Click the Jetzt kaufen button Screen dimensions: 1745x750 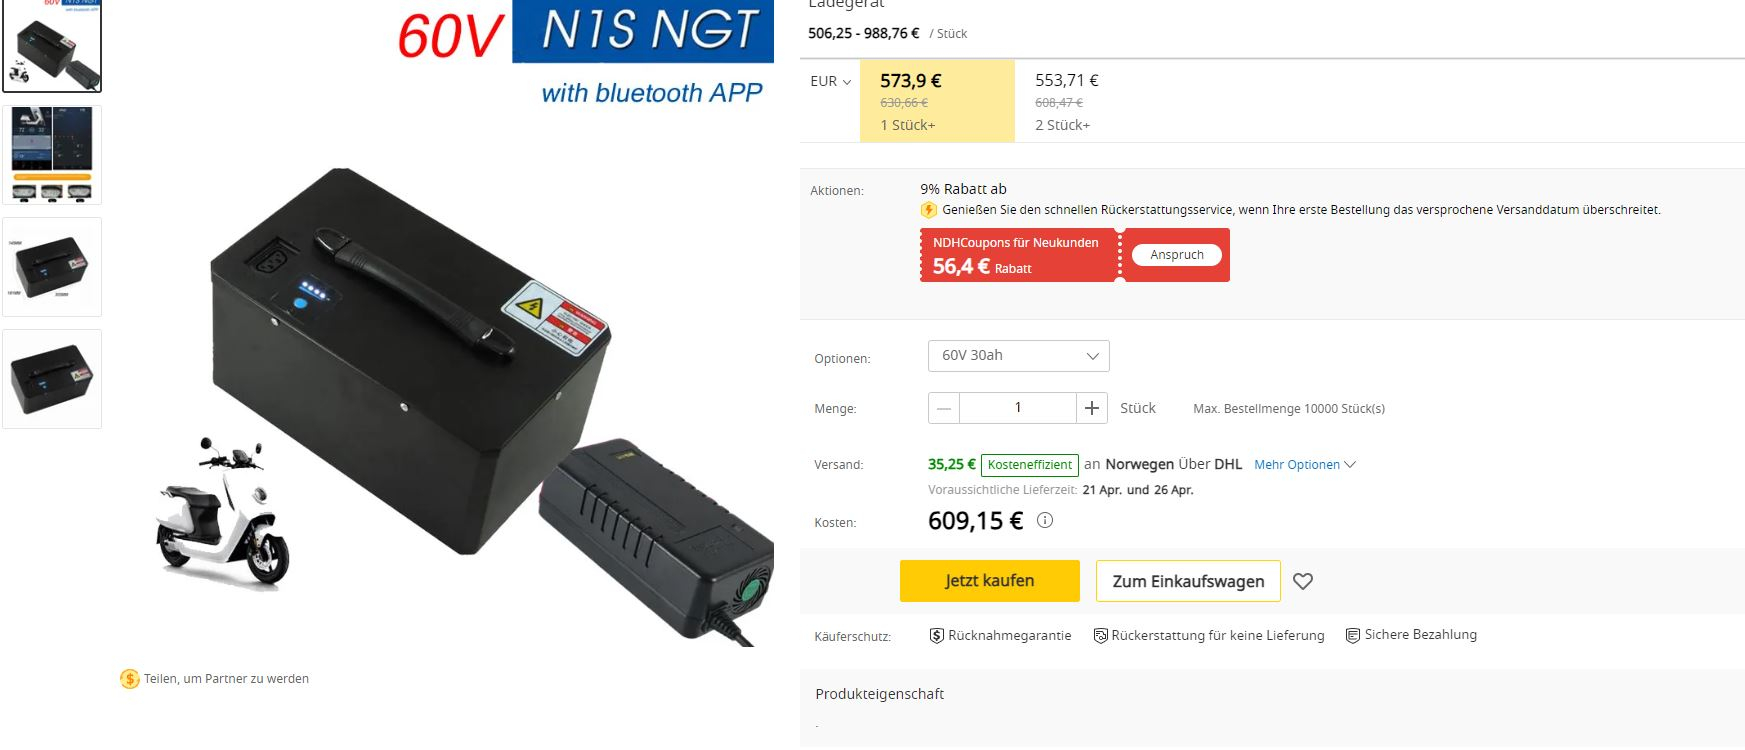click(990, 581)
